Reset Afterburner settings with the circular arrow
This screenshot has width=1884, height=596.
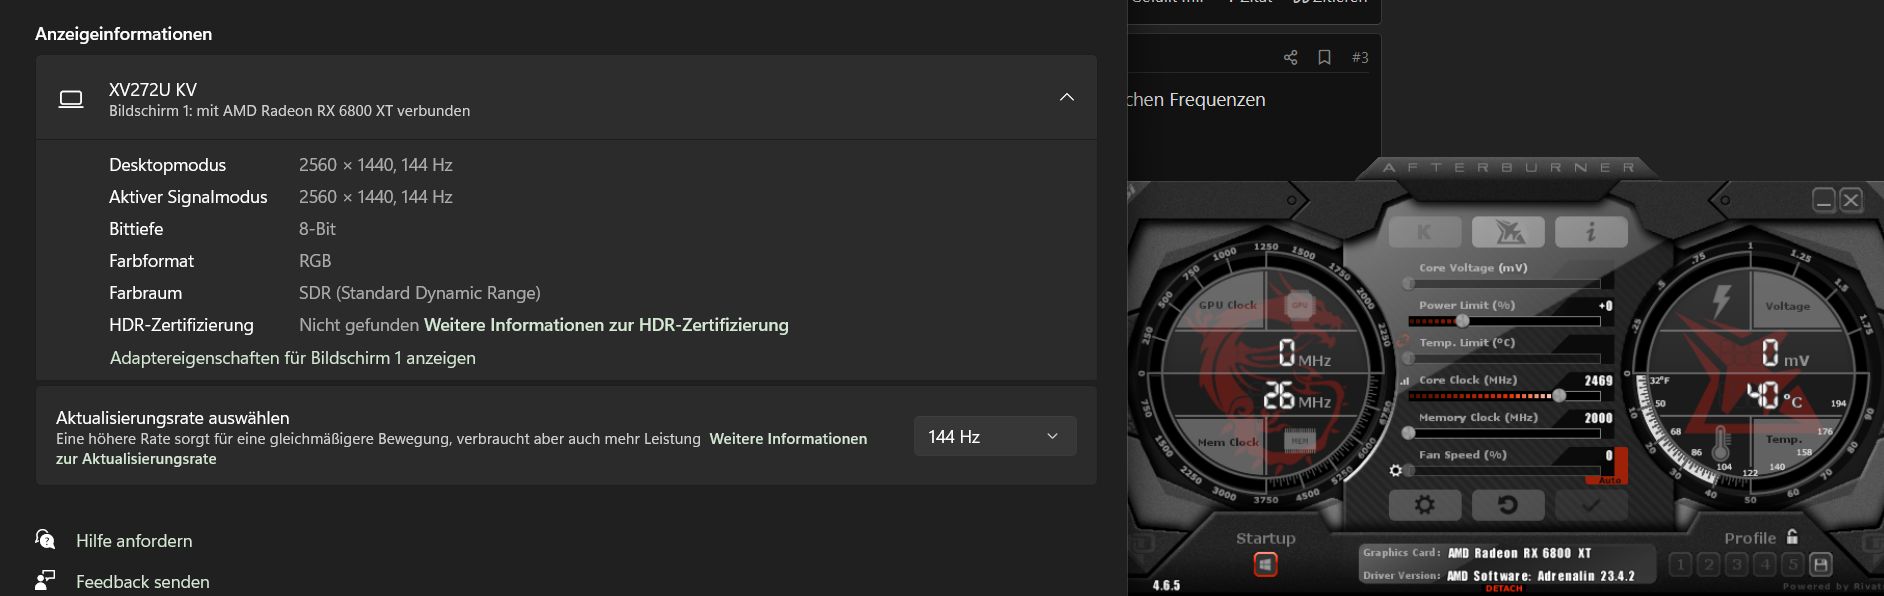(1508, 505)
